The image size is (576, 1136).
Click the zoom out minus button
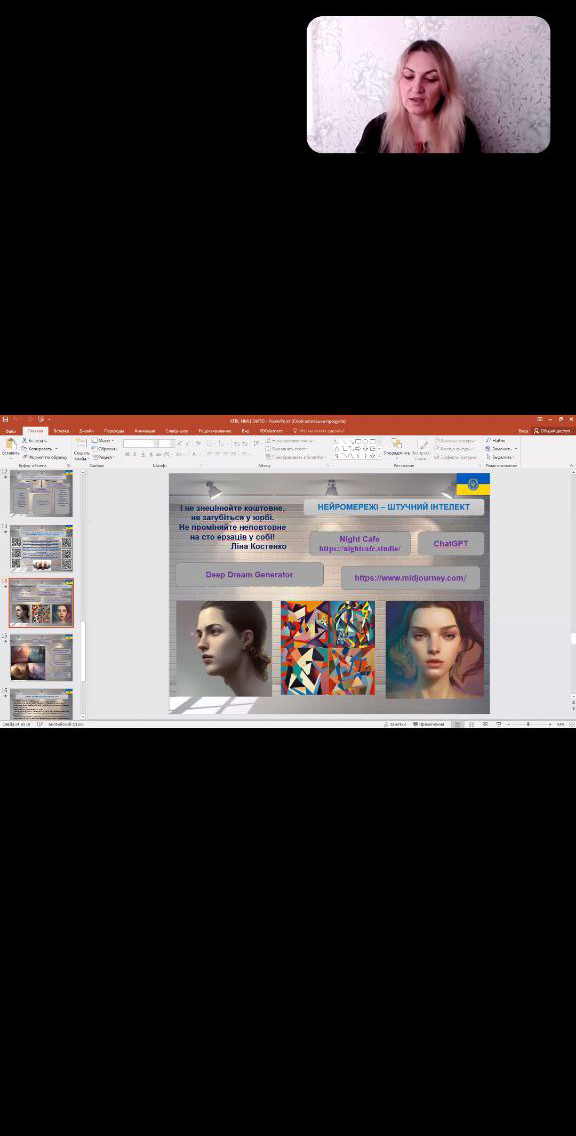pos(509,724)
